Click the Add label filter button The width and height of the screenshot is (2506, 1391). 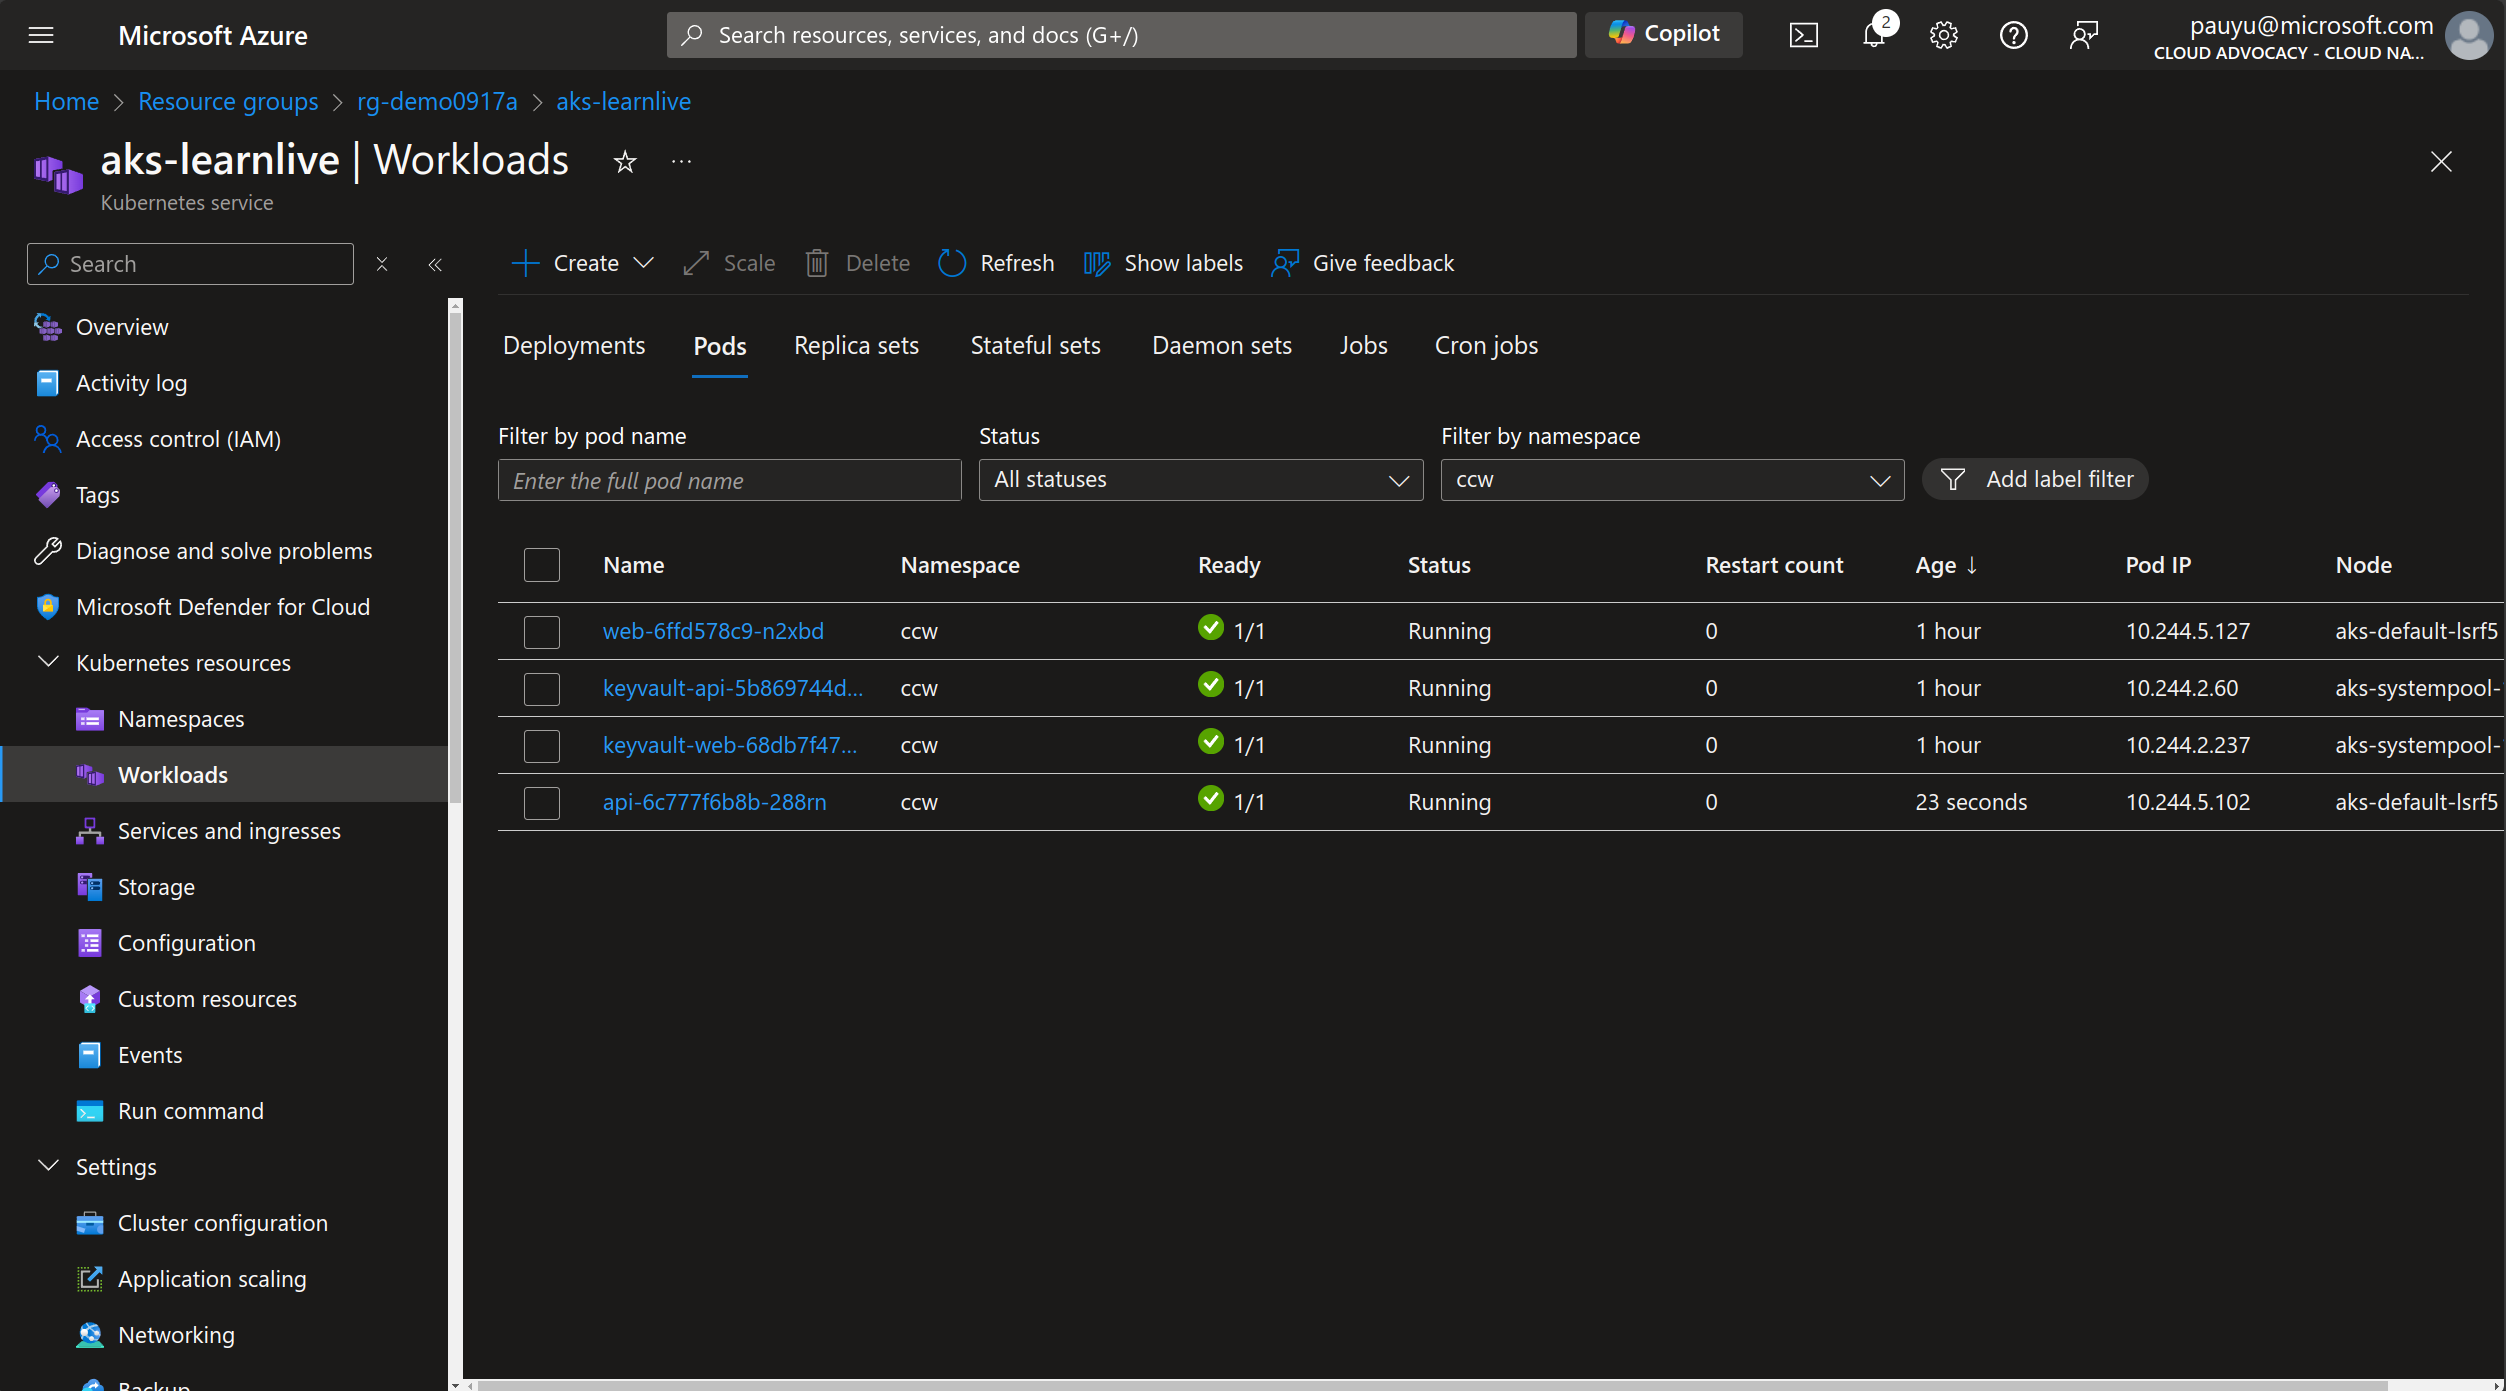point(2035,479)
